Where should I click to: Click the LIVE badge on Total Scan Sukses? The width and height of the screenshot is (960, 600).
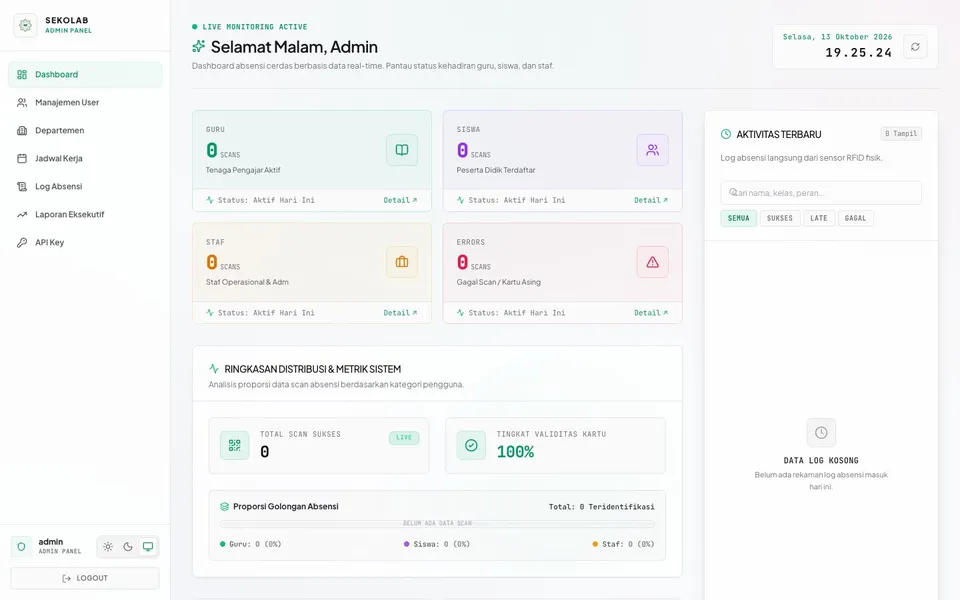[x=404, y=438]
